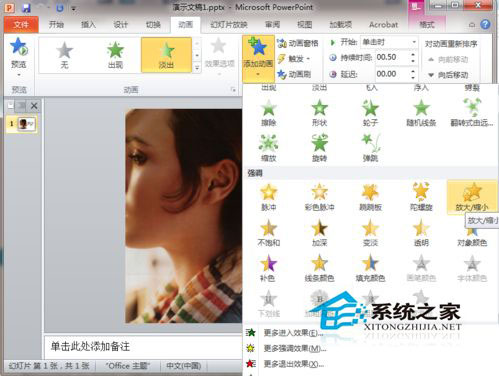The height and width of the screenshot is (376, 499).
Task: Select the 出现 (Appear) animation in gallery
Action: click(x=115, y=55)
